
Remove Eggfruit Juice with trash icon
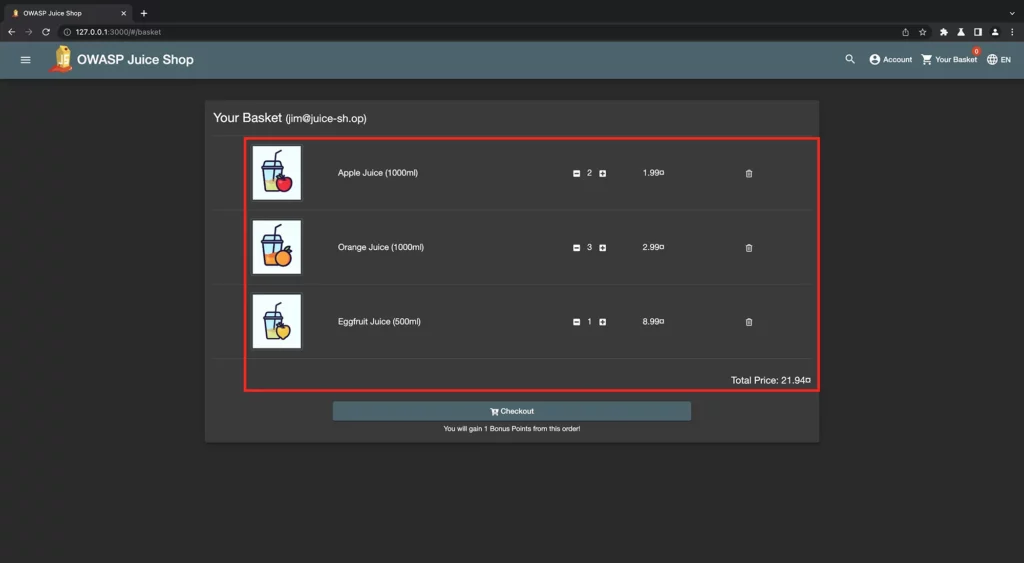coord(749,322)
